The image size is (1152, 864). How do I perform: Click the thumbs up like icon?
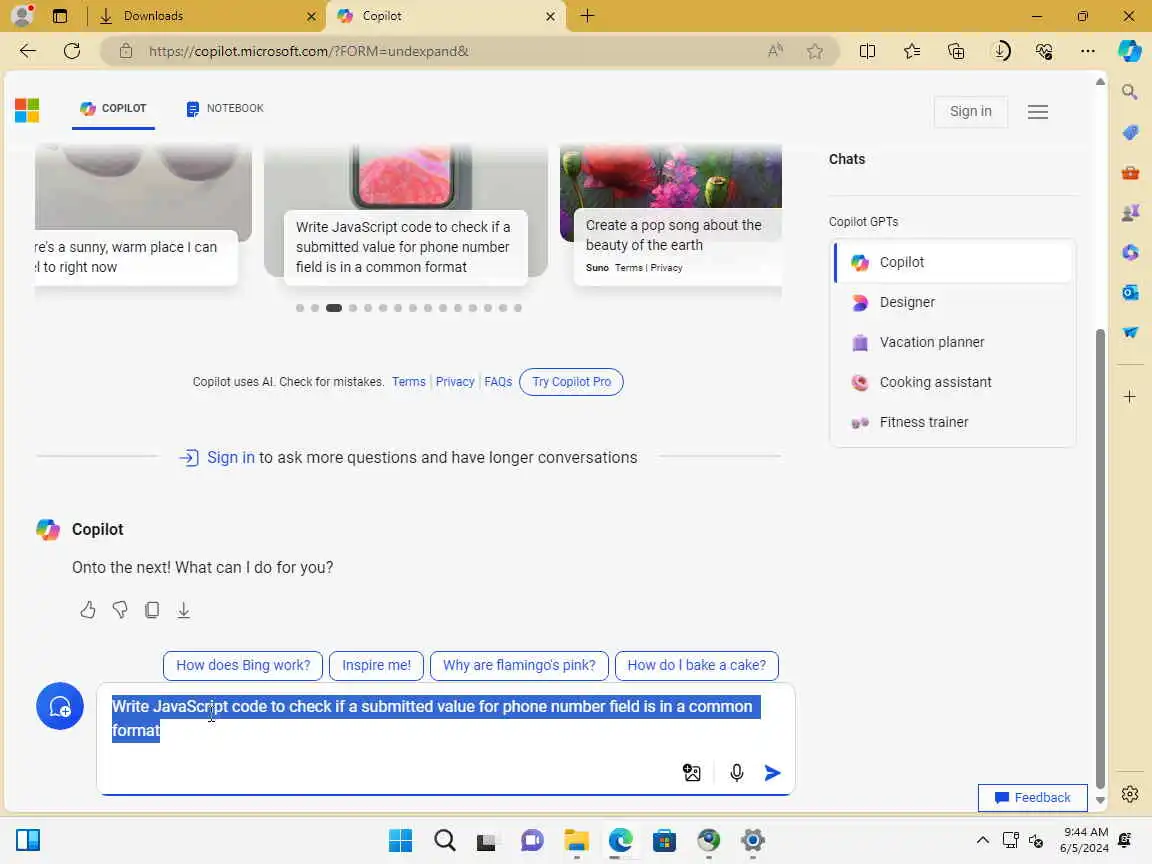(x=87, y=610)
